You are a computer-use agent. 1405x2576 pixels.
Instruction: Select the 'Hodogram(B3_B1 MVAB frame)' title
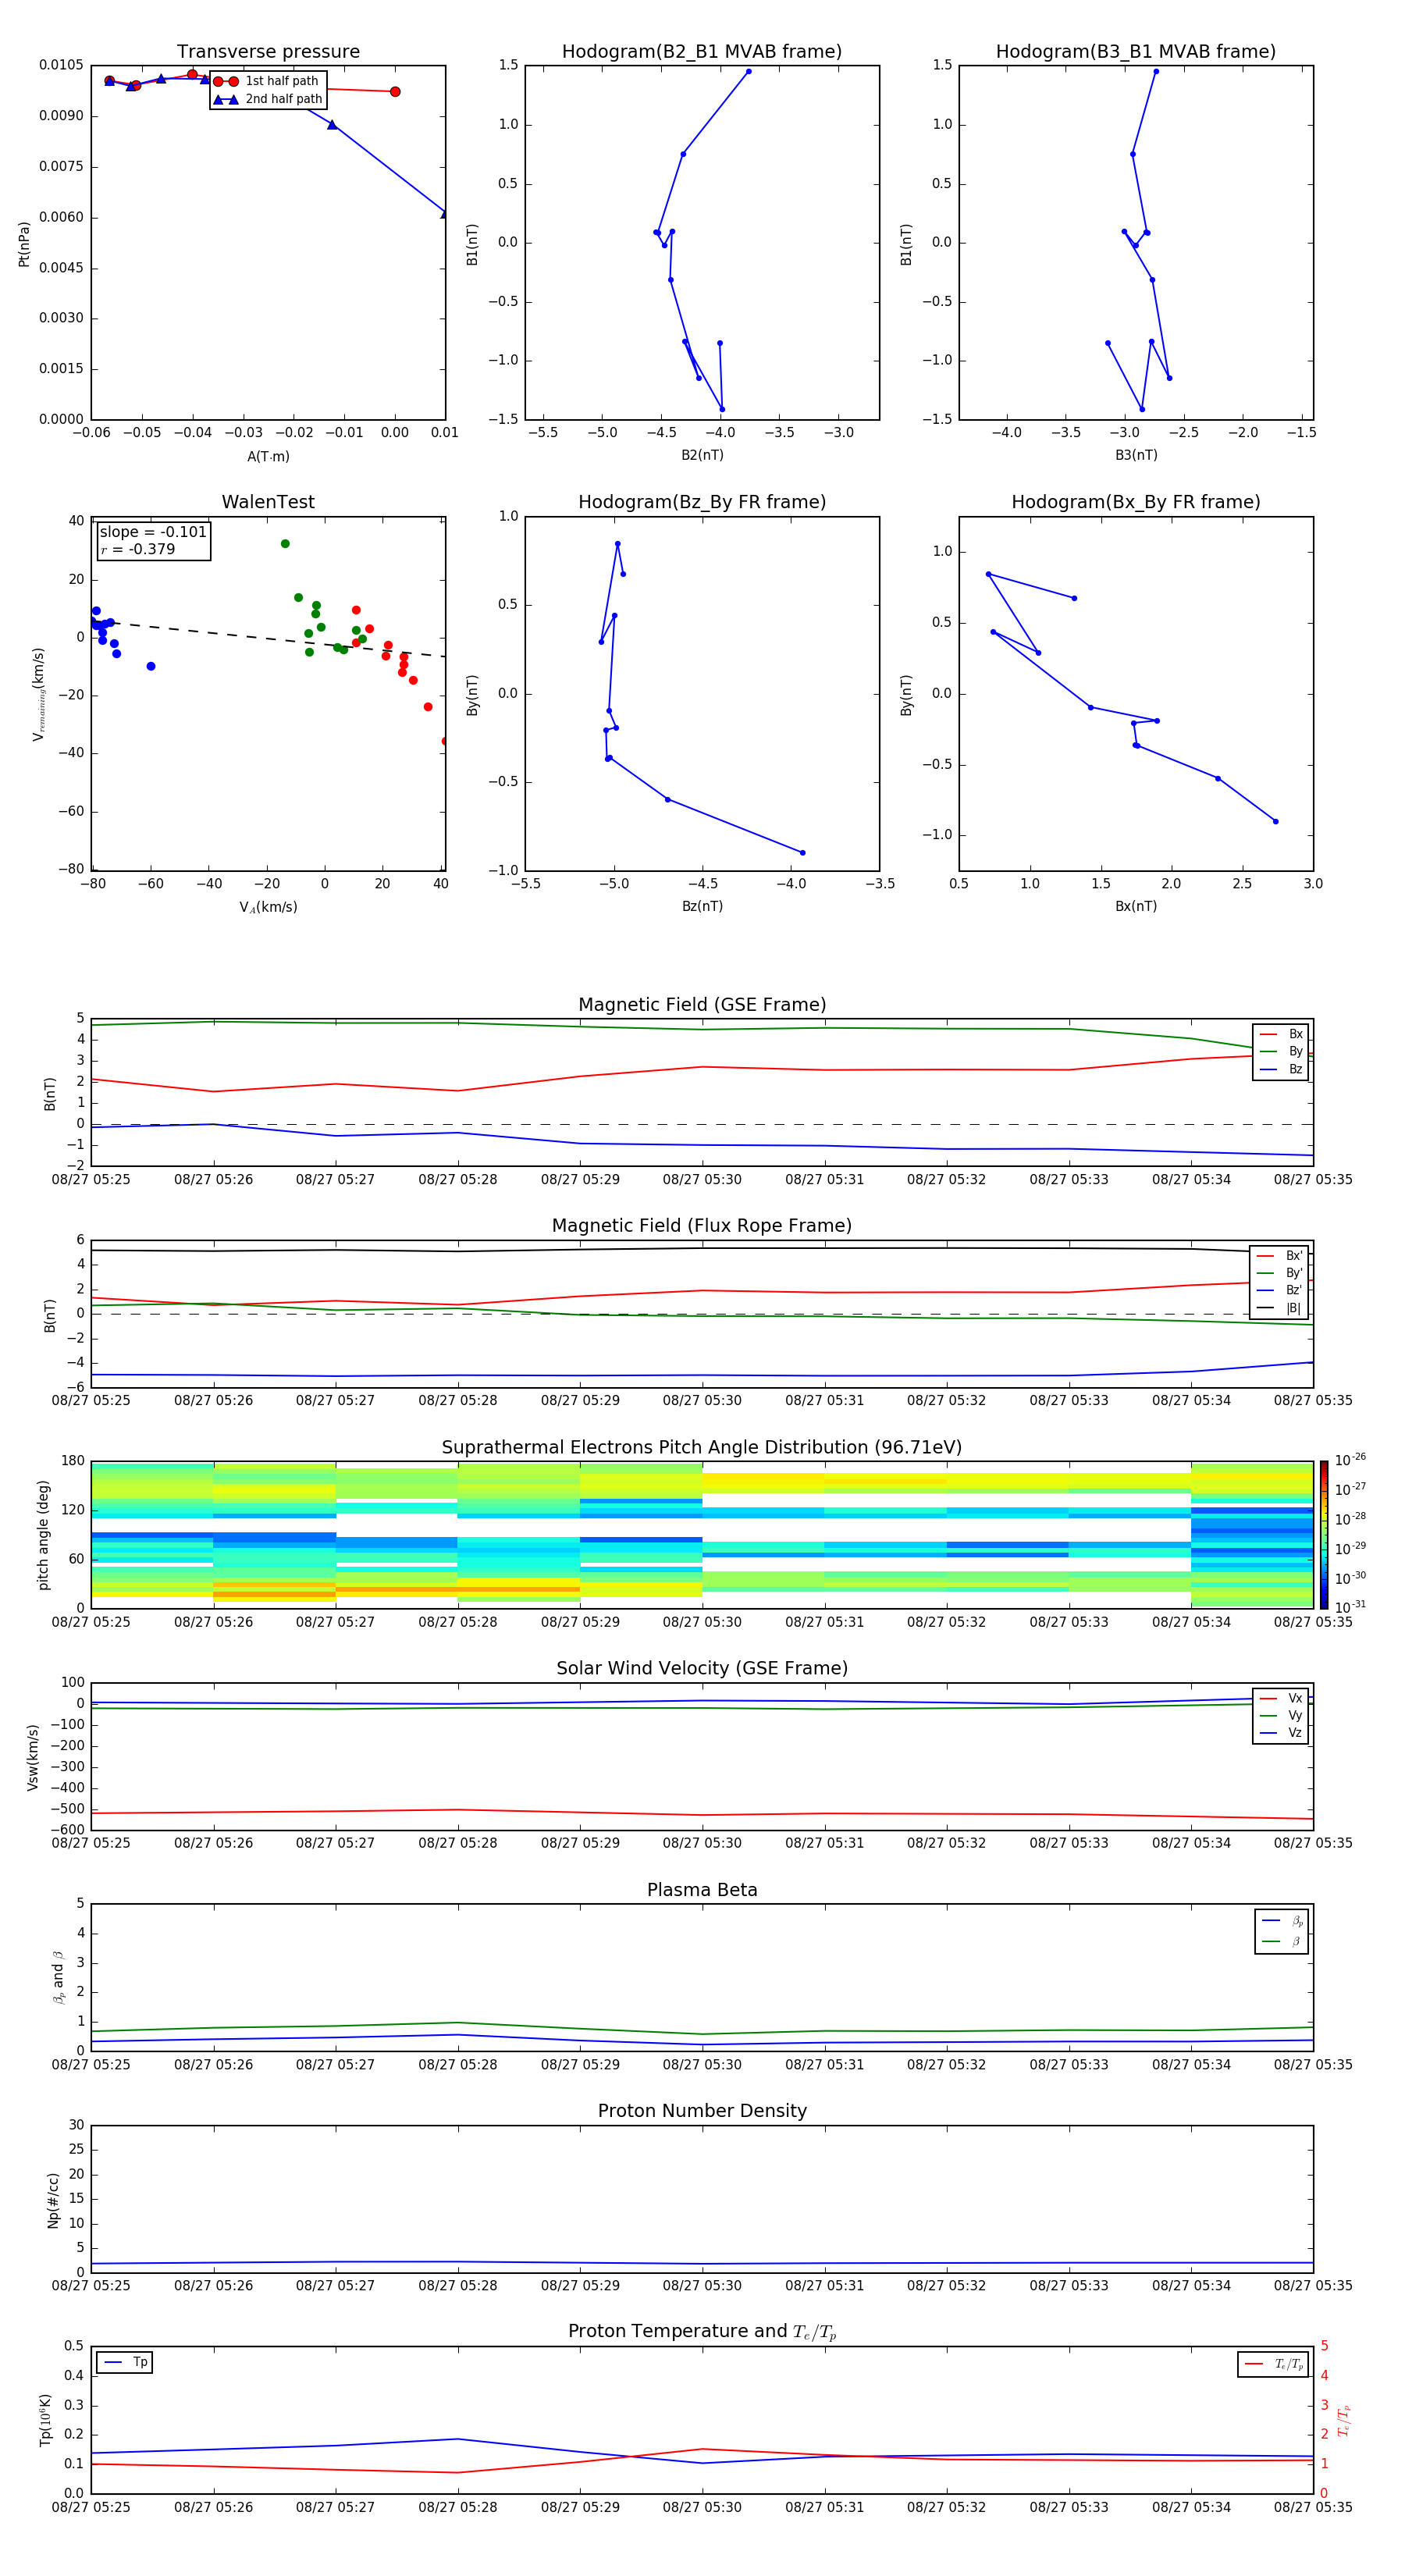1136,51
